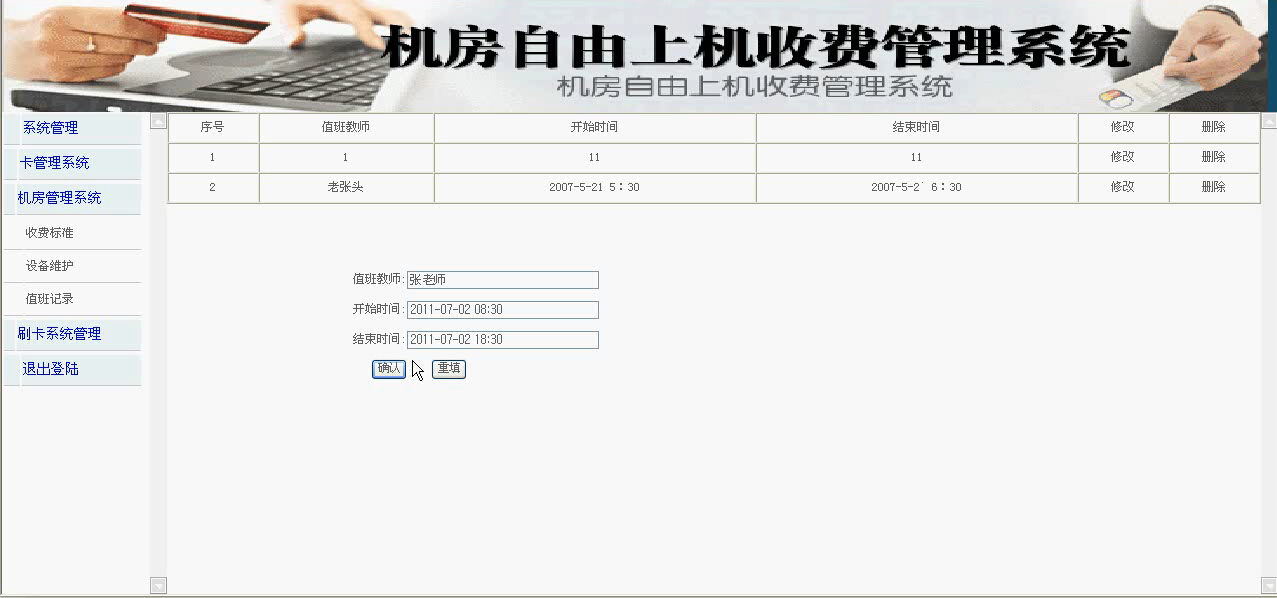Click the 序号 column header
1277x598 pixels.
[x=213, y=128]
